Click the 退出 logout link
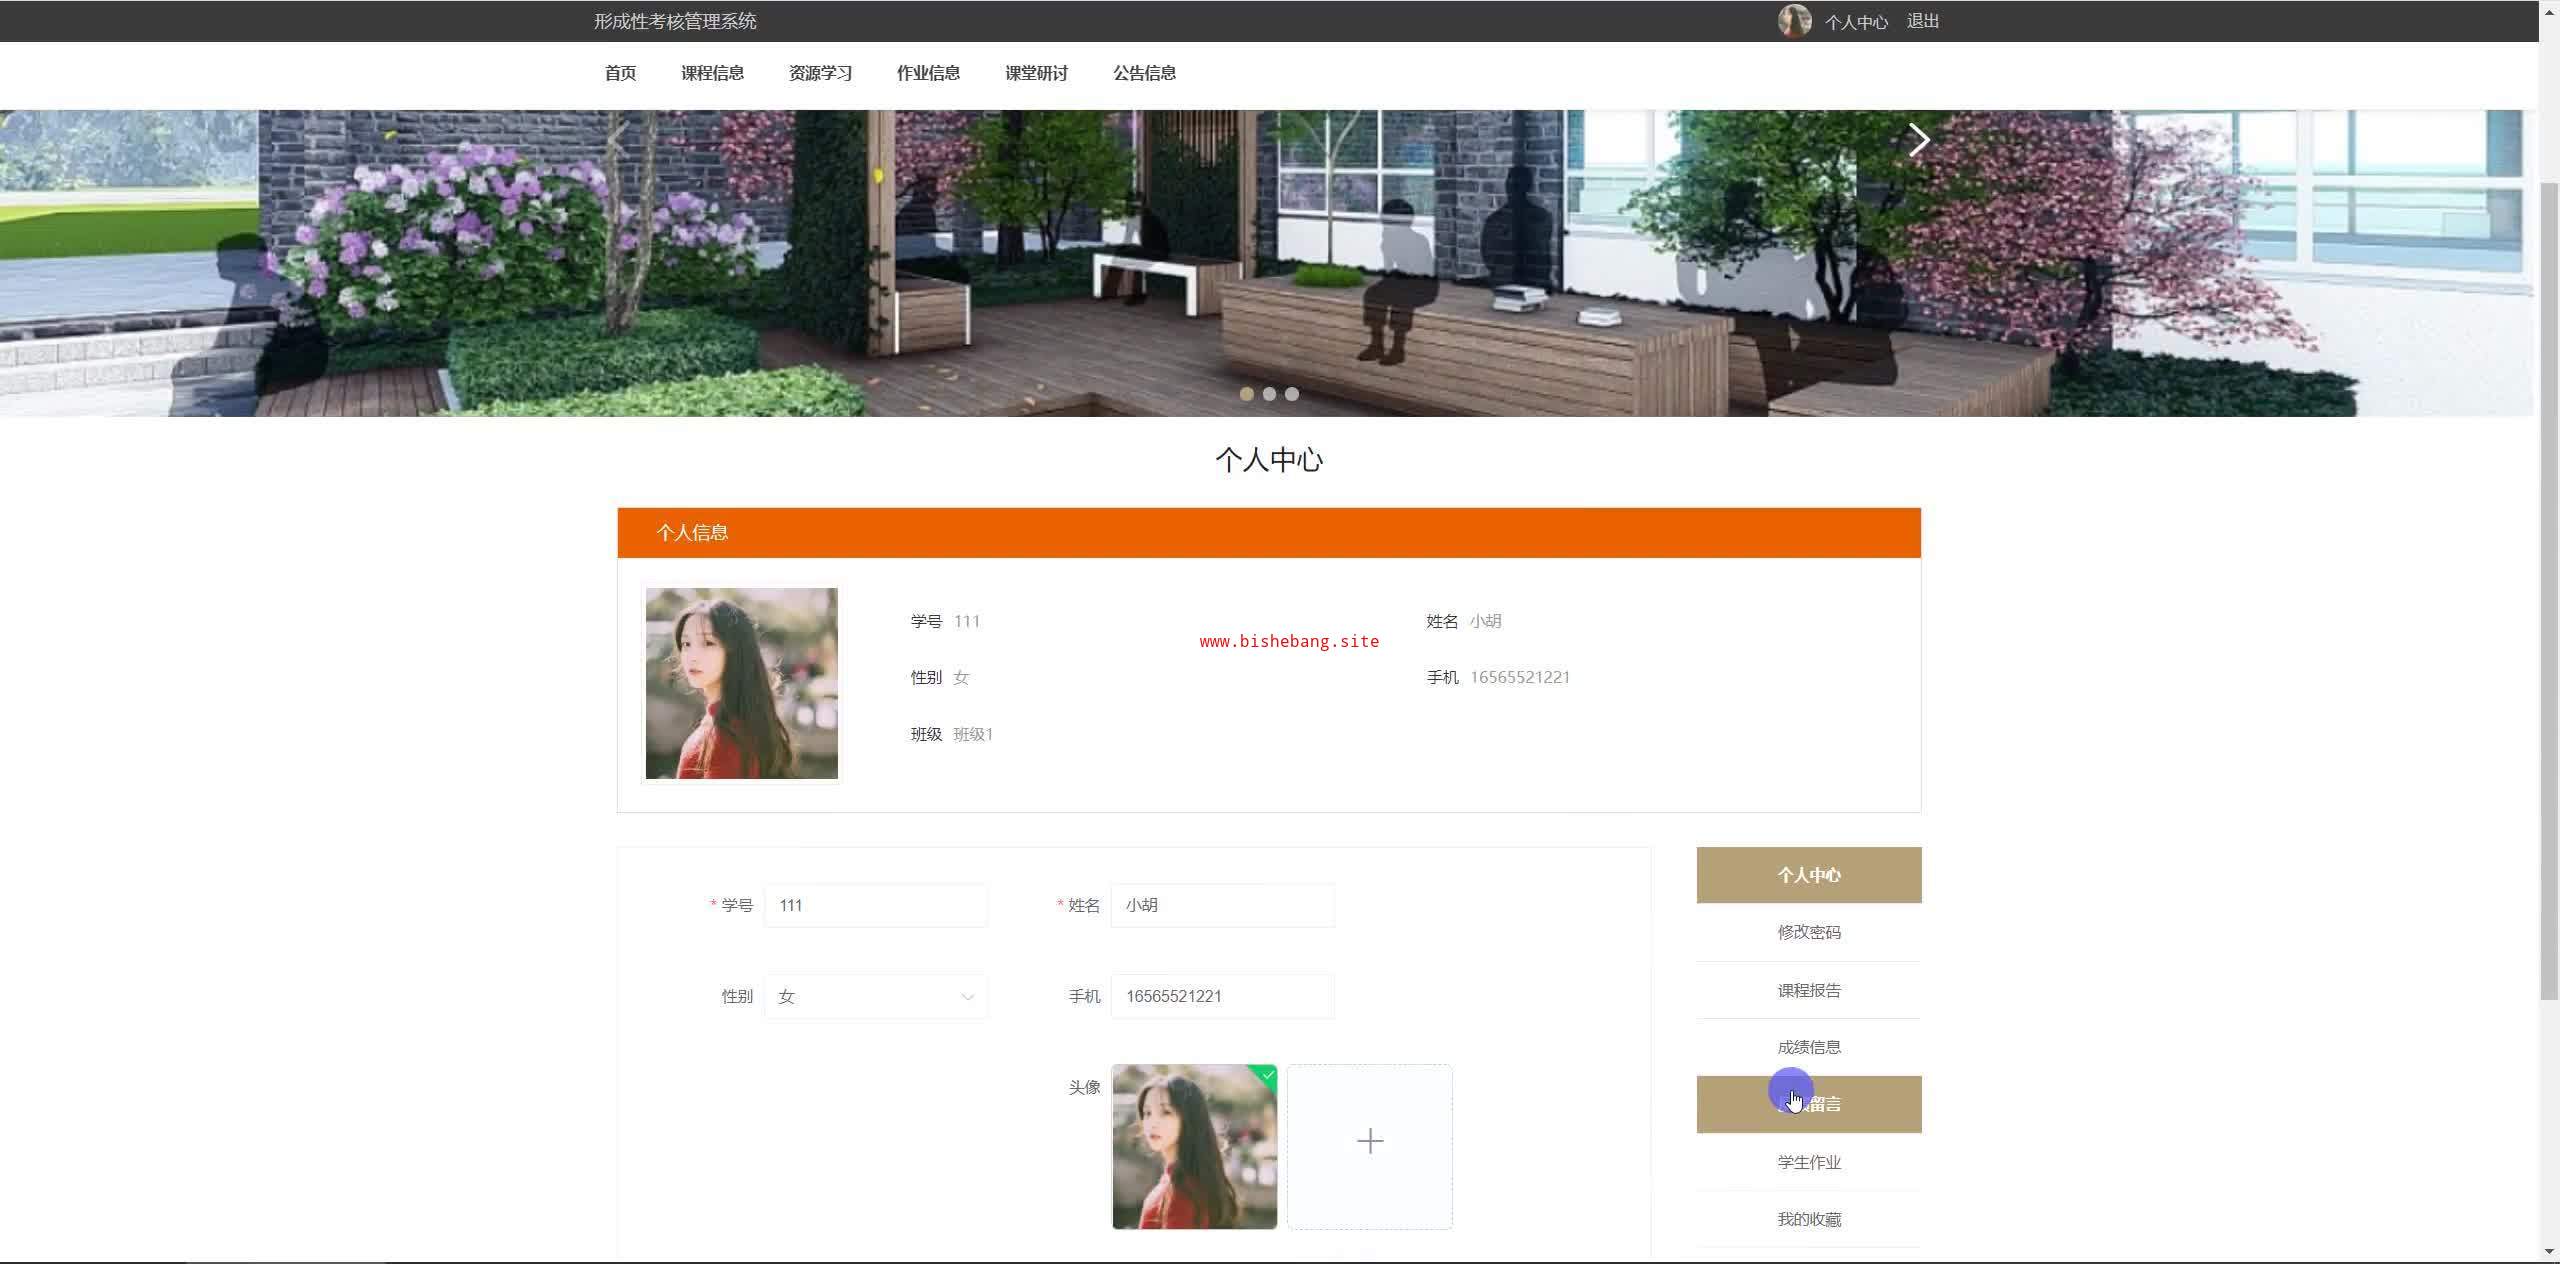The width and height of the screenshot is (2560, 1264). click(x=1922, y=21)
